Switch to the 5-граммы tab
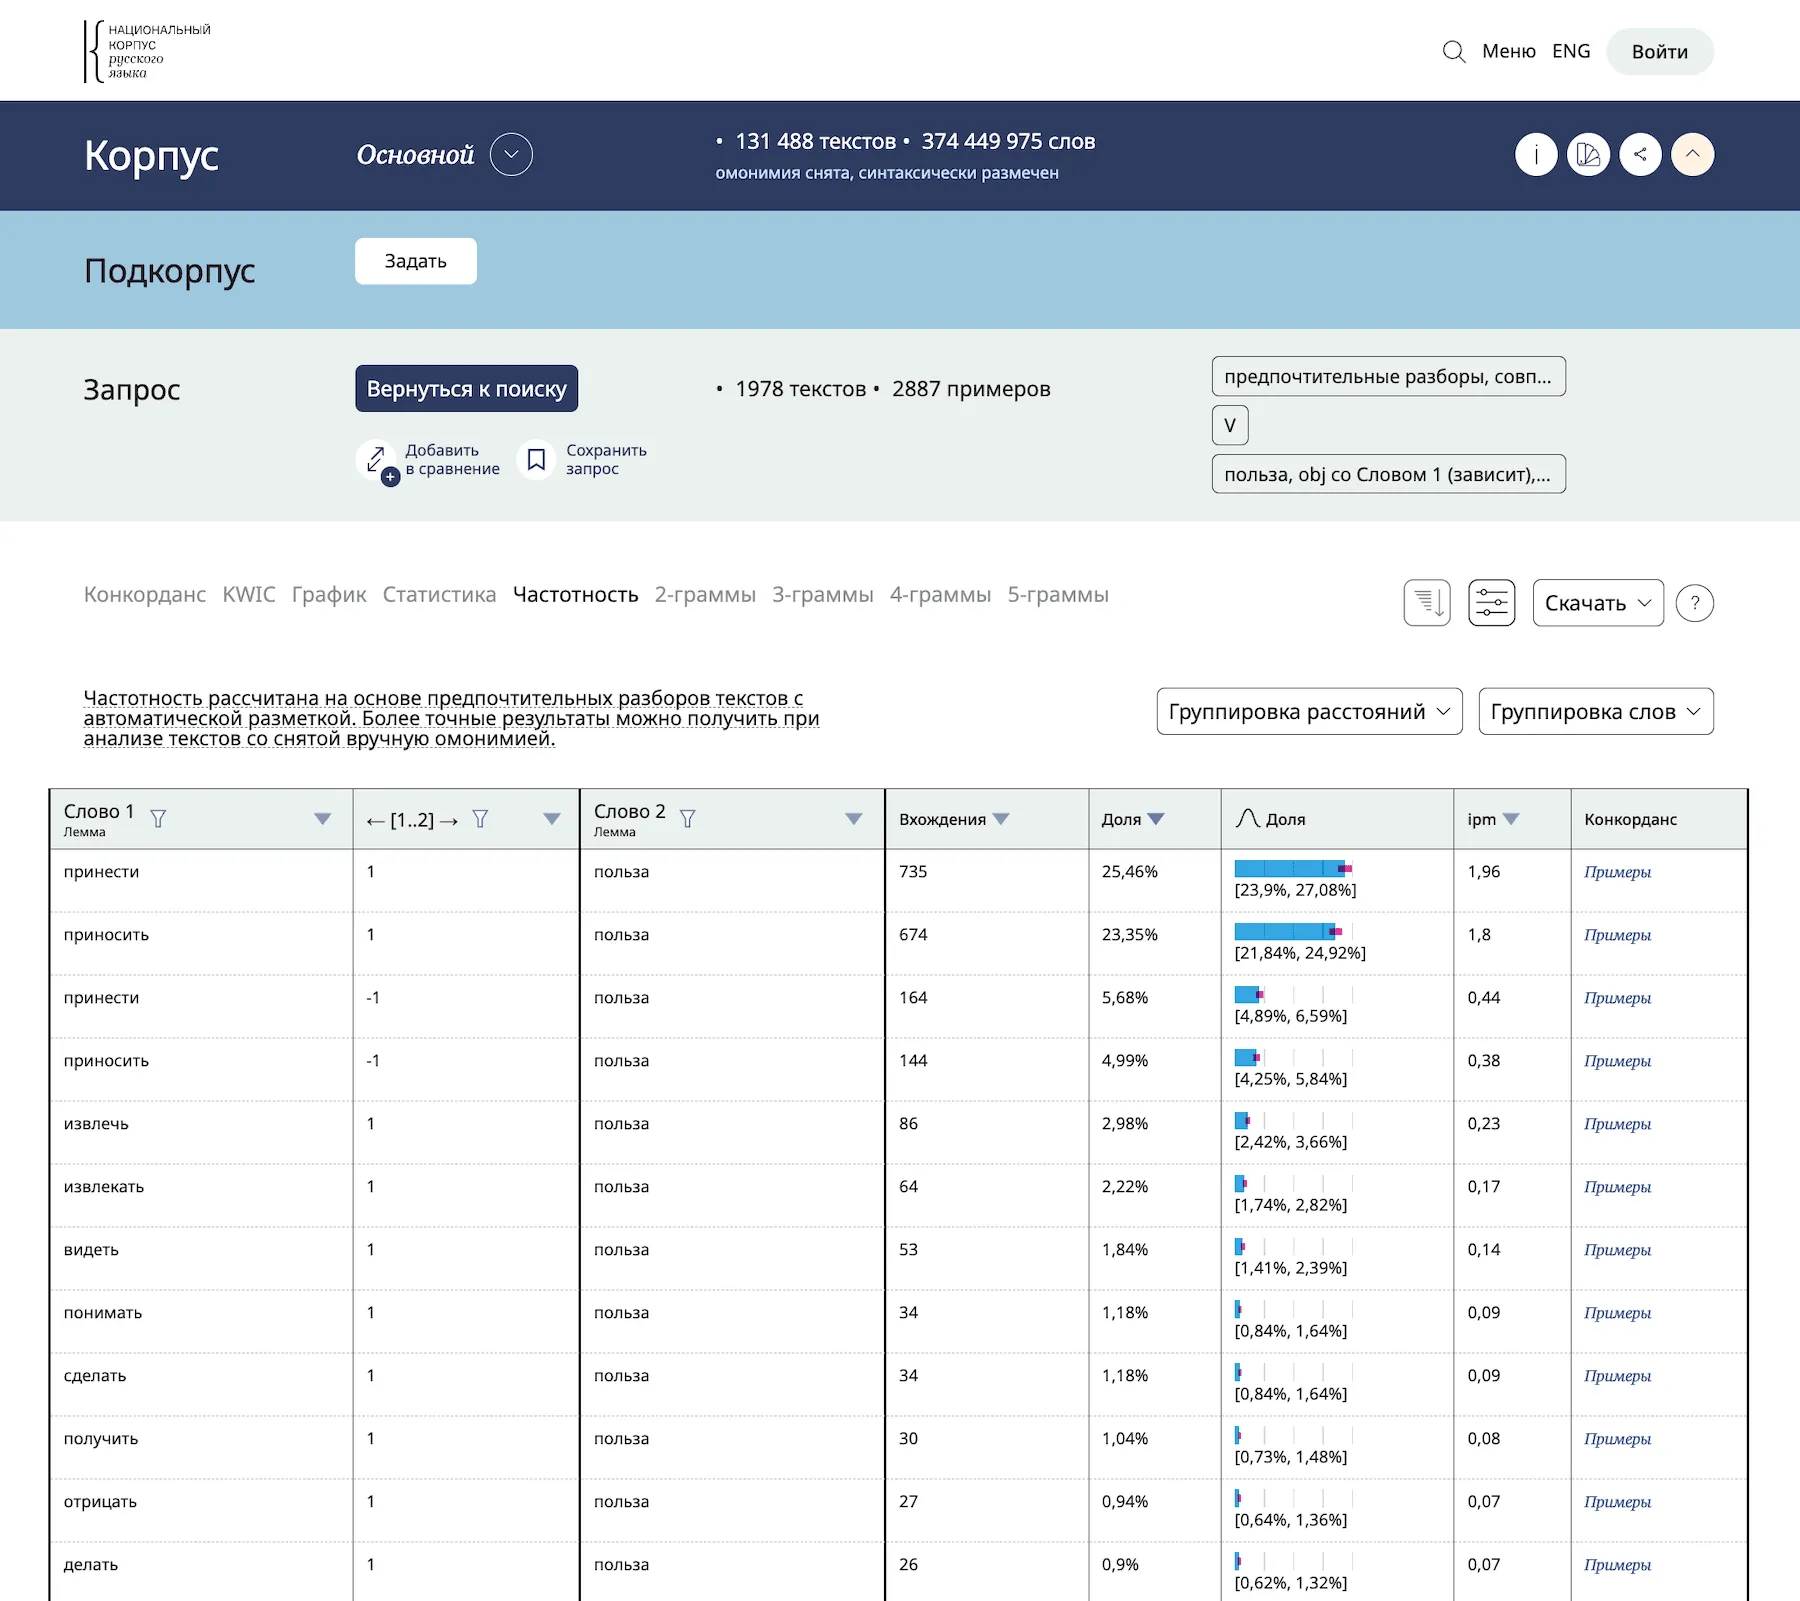This screenshot has width=1800, height=1601. [x=1058, y=595]
